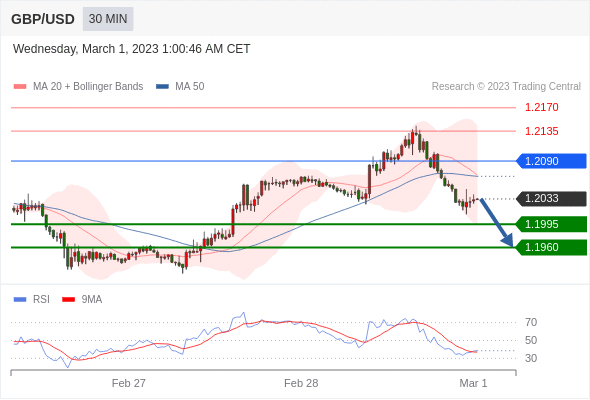Click the date and time Wednesday, March 1, 2023
Screen dimensions: 590x400
coord(131,49)
